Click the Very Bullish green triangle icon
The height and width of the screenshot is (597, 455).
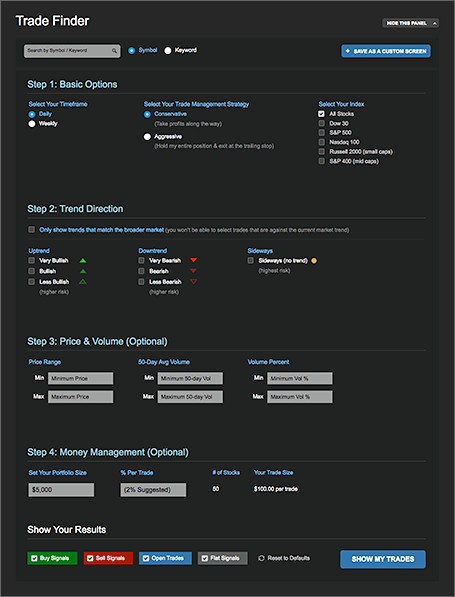click(83, 260)
